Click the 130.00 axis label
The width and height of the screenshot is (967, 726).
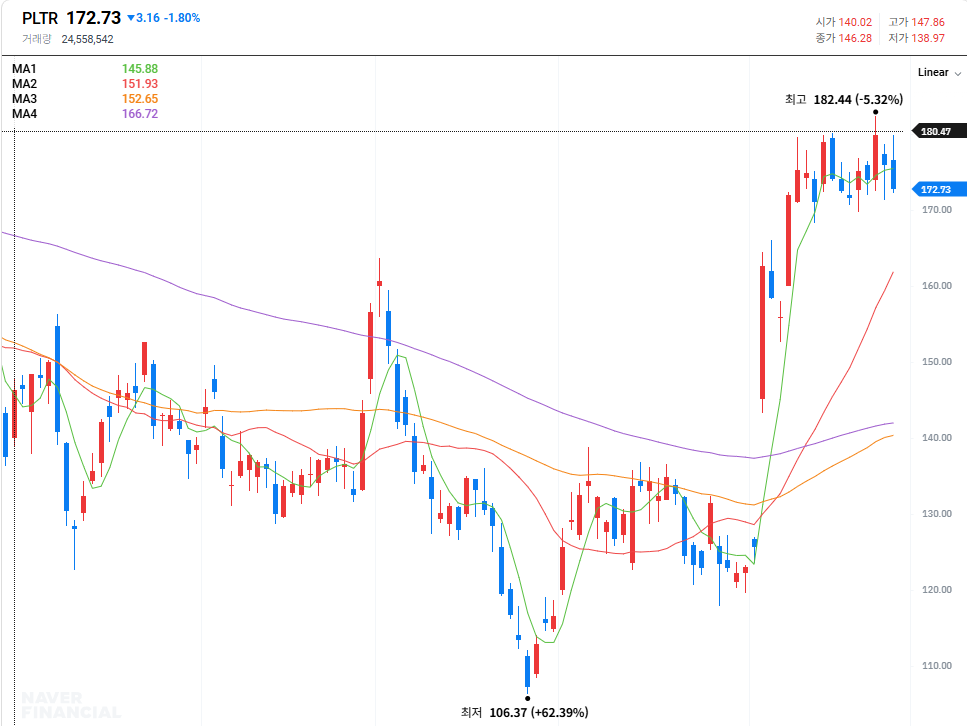(937, 513)
